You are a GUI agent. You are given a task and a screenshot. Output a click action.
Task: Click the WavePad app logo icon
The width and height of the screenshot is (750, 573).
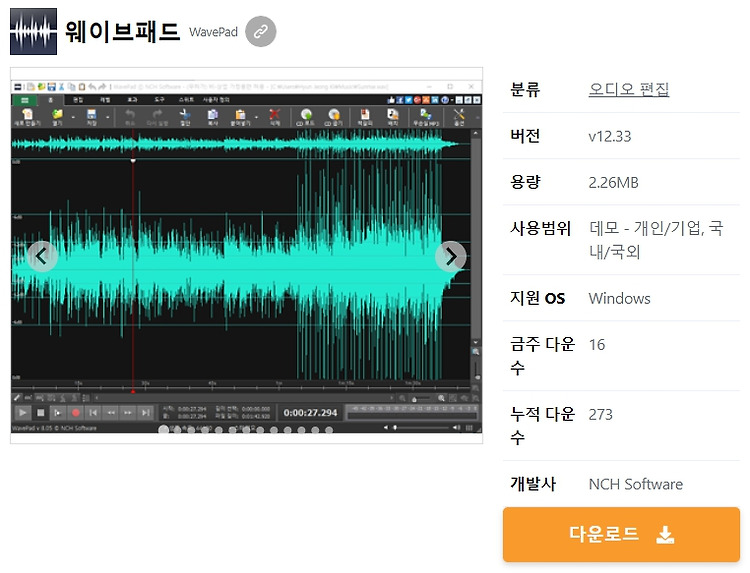[33, 32]
